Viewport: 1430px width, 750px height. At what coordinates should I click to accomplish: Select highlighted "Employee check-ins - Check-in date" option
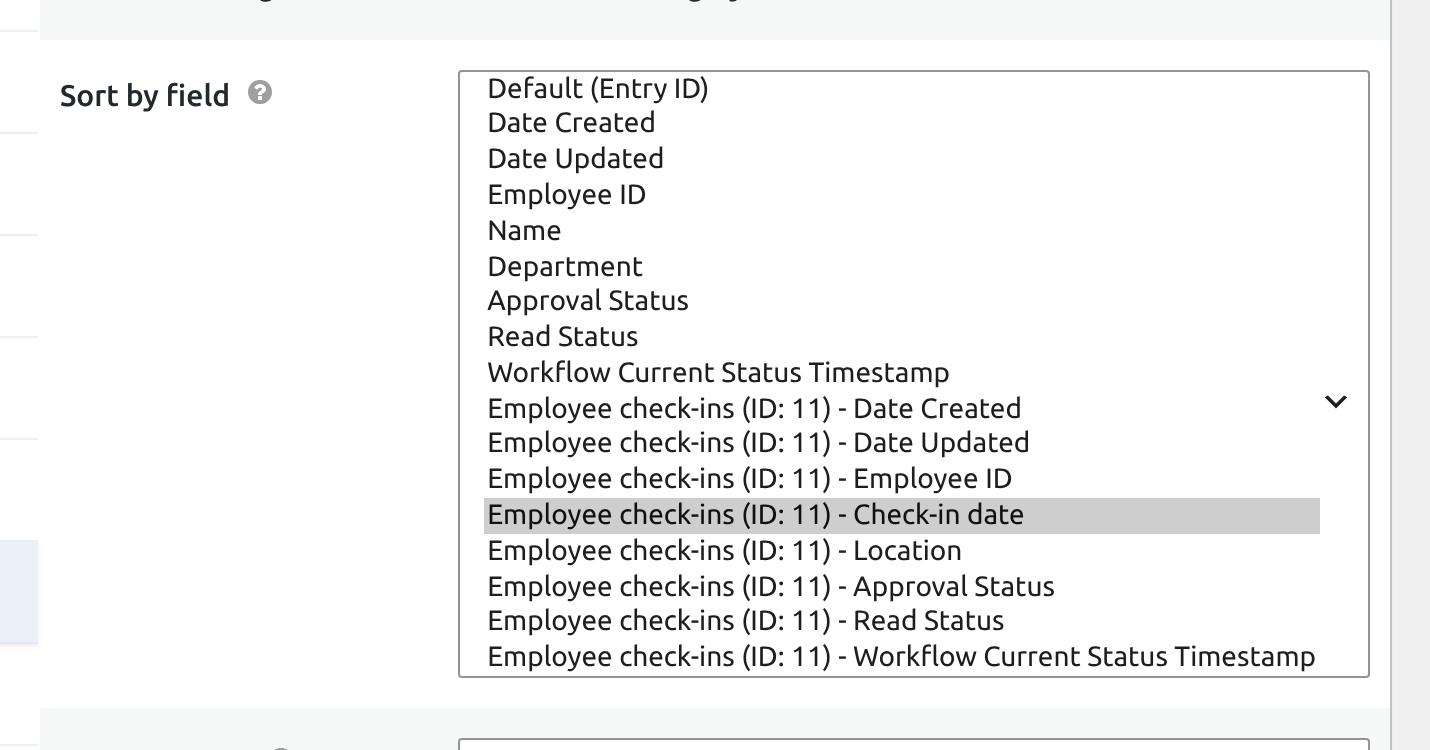click(902, 515)
